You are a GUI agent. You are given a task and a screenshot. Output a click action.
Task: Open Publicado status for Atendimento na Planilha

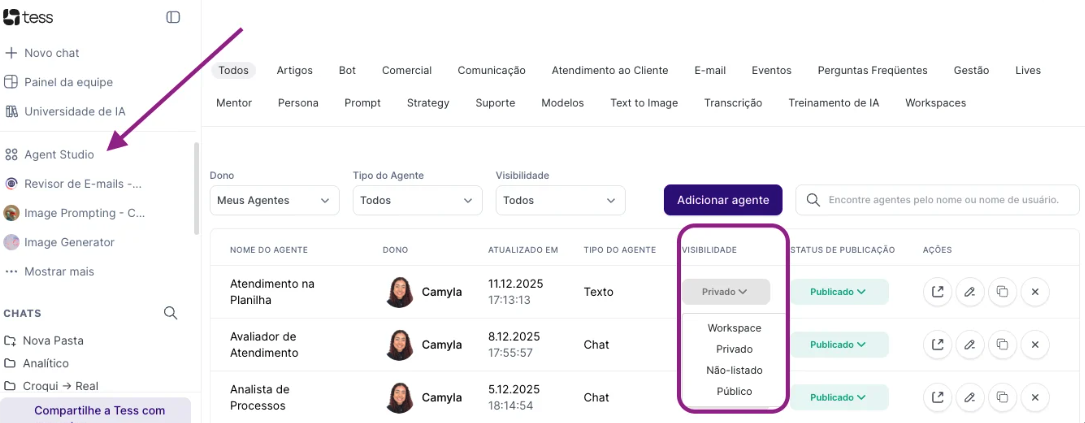click(838, 291)
